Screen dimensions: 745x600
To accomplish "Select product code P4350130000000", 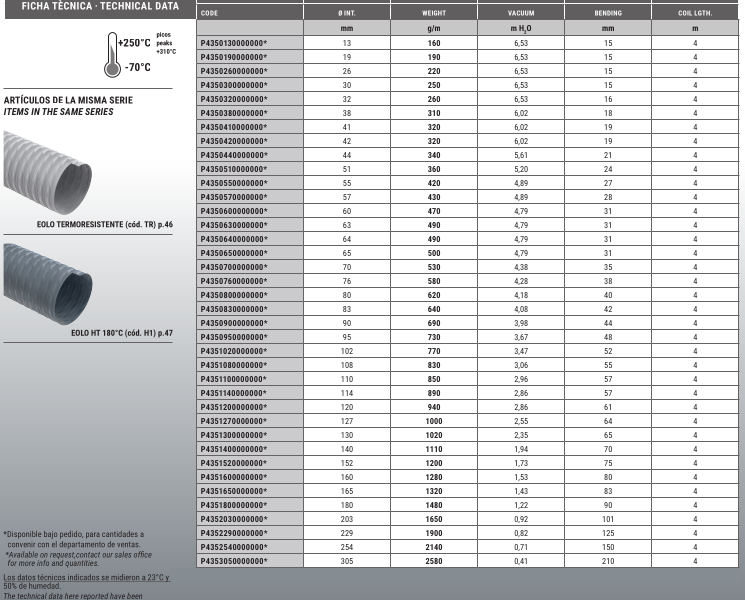I will (234, 45).
